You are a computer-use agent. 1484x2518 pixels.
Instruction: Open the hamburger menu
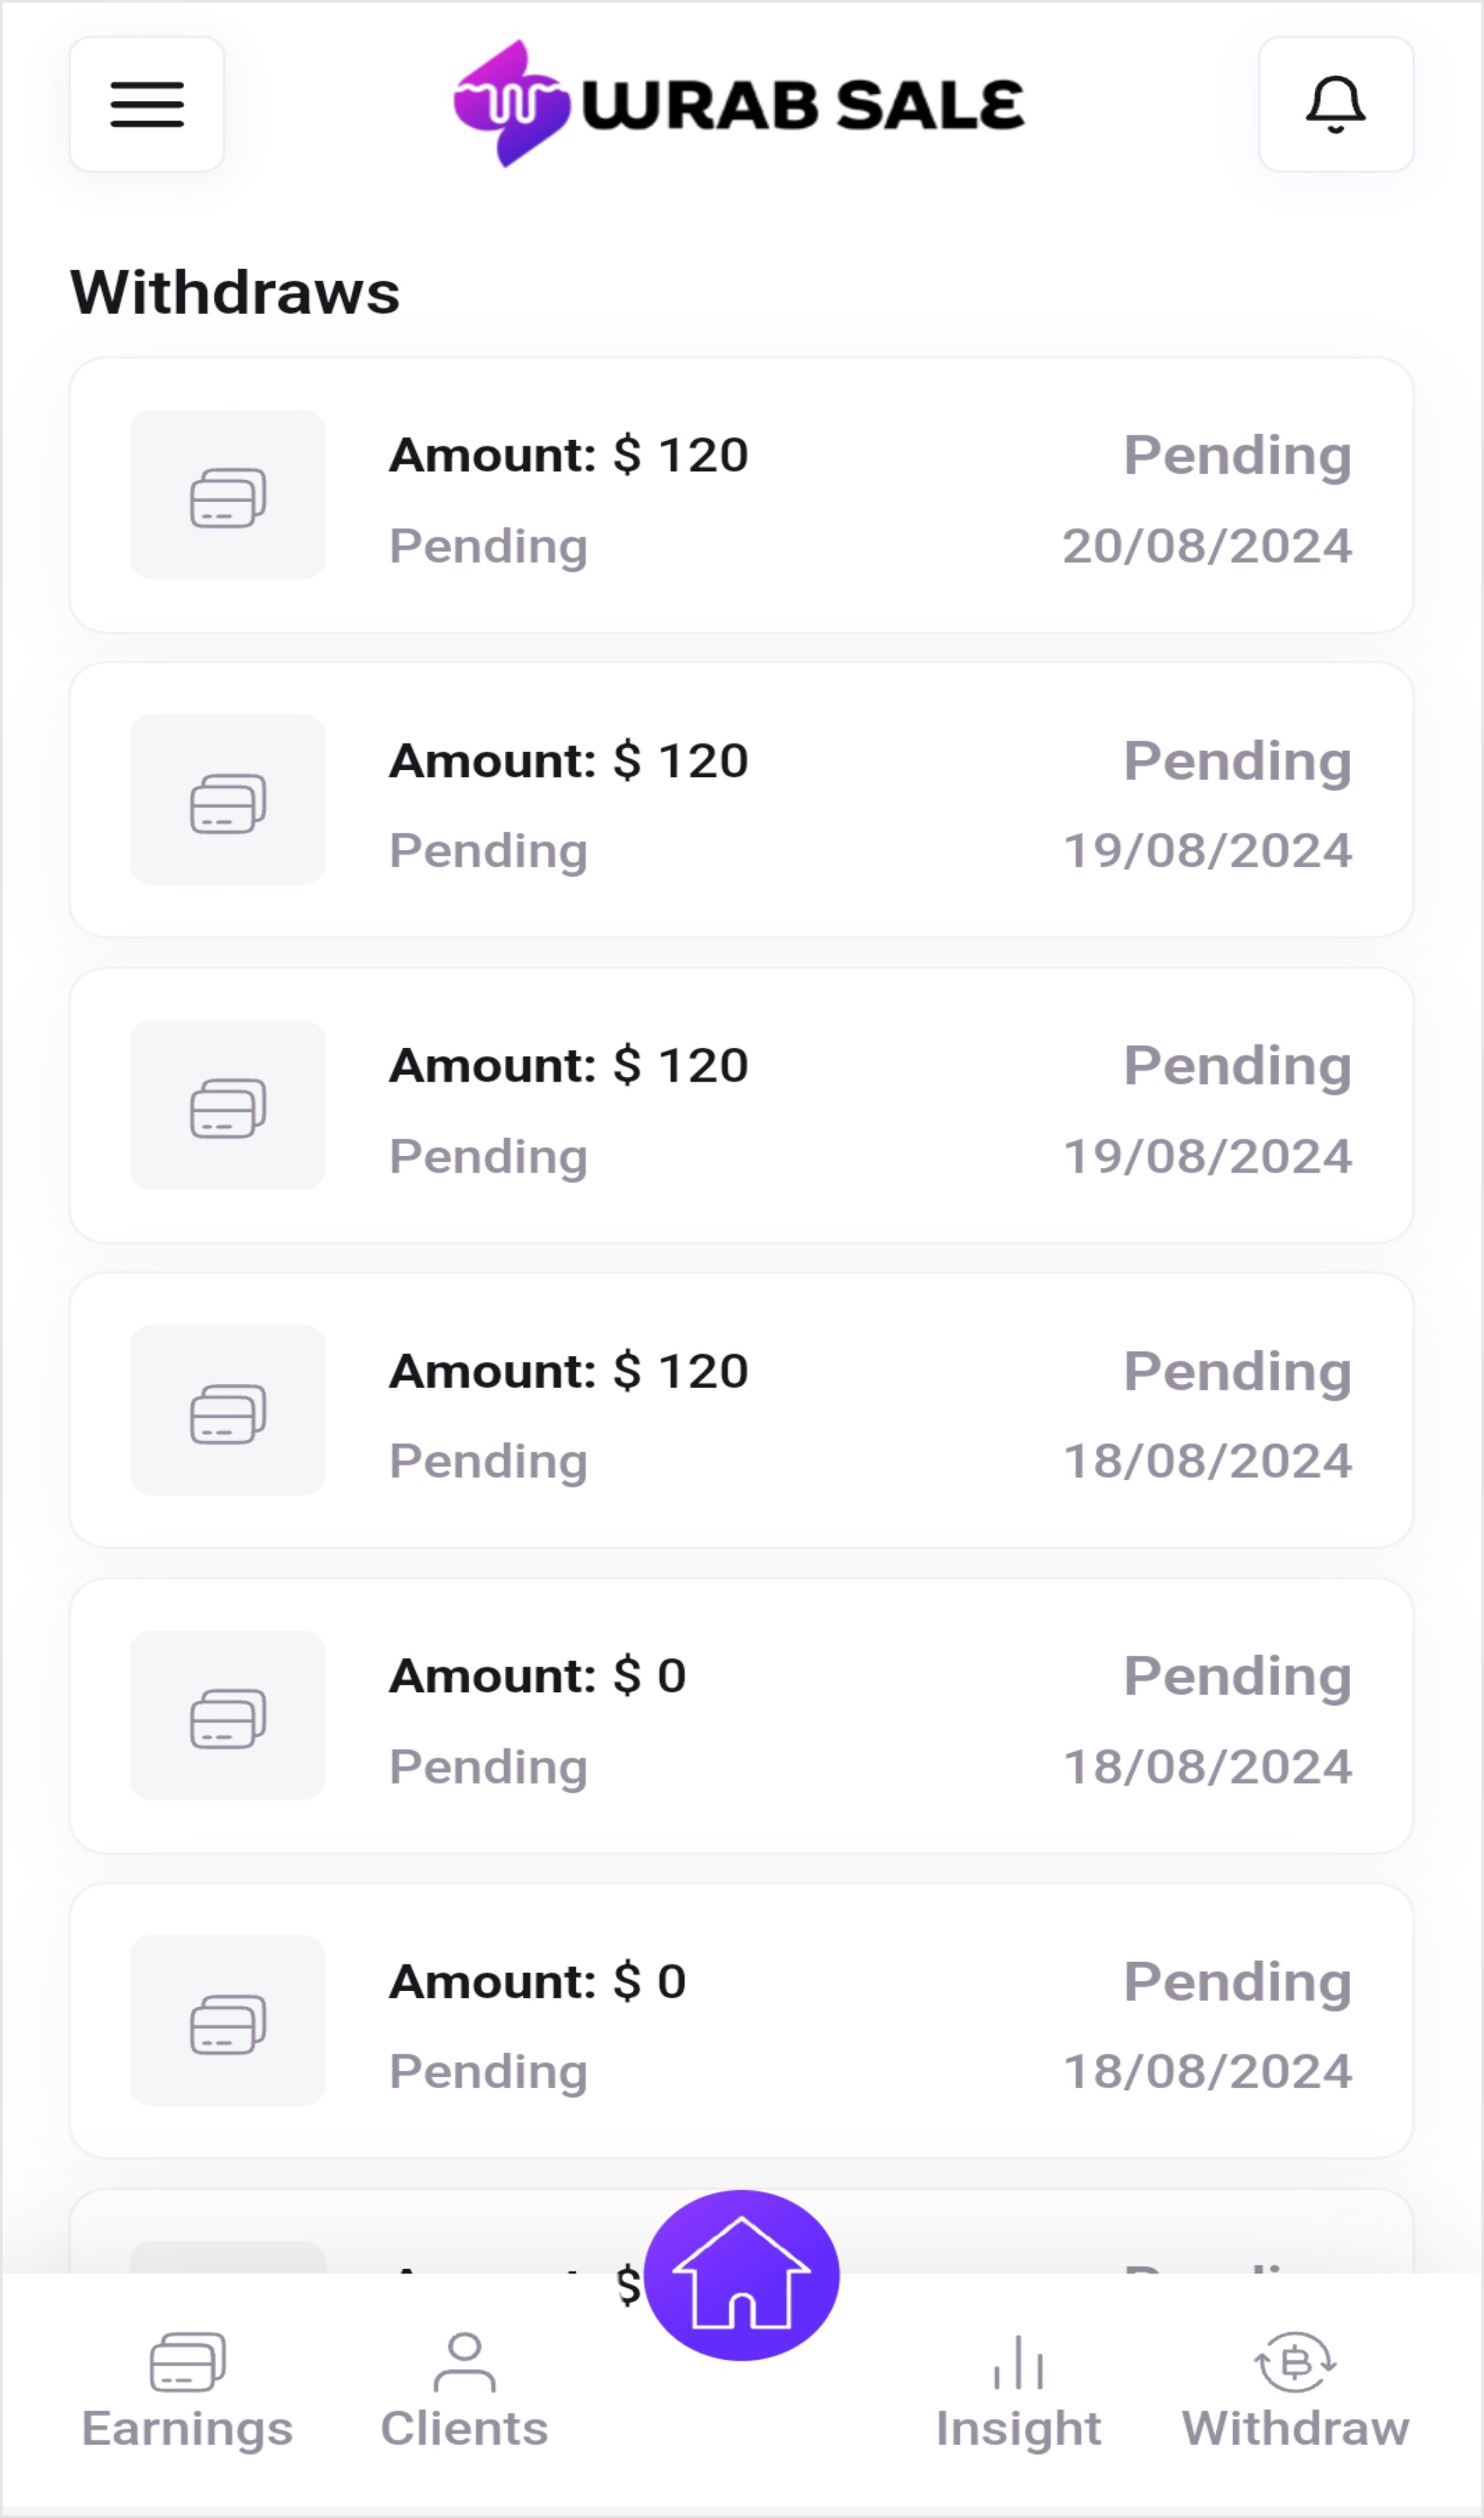point(146,105)
